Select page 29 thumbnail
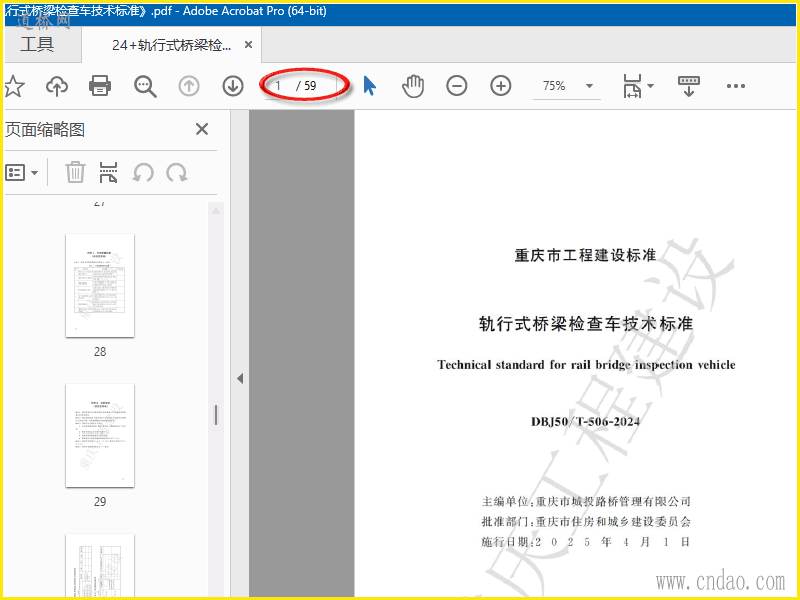The image size is (800, 600). (100, 436)
